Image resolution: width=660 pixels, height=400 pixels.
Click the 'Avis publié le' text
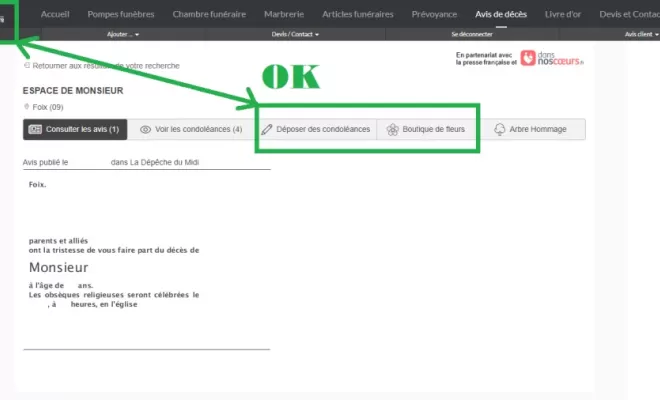click(x=45, y=162)
